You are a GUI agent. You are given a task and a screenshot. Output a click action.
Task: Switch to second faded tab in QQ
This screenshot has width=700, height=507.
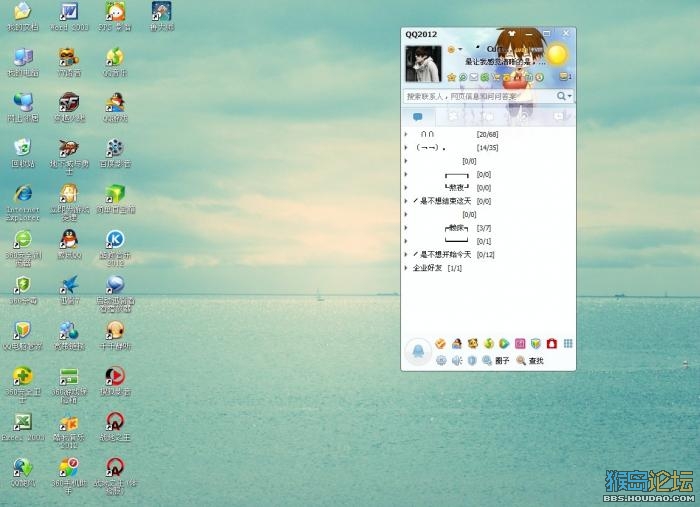453,117
